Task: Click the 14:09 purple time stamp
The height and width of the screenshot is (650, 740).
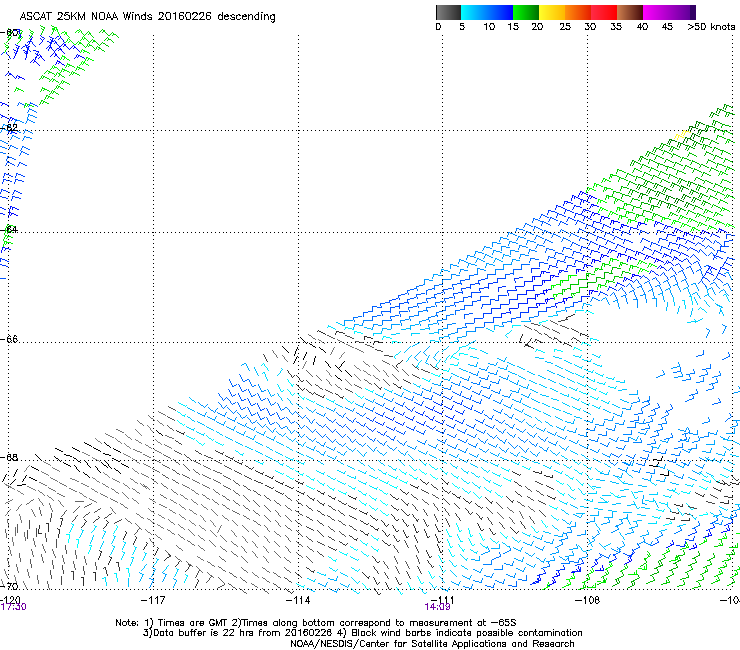Action: click(437, 607)
